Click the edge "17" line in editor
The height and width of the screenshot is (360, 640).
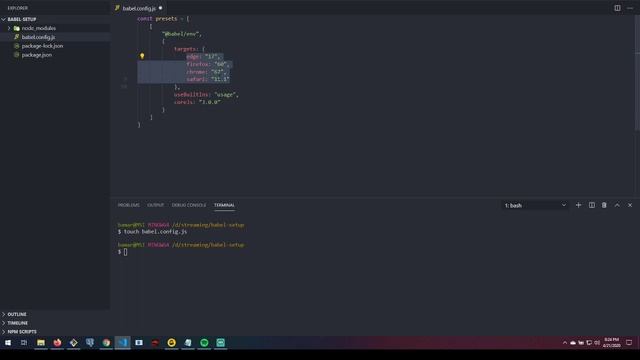click(203, 56)
